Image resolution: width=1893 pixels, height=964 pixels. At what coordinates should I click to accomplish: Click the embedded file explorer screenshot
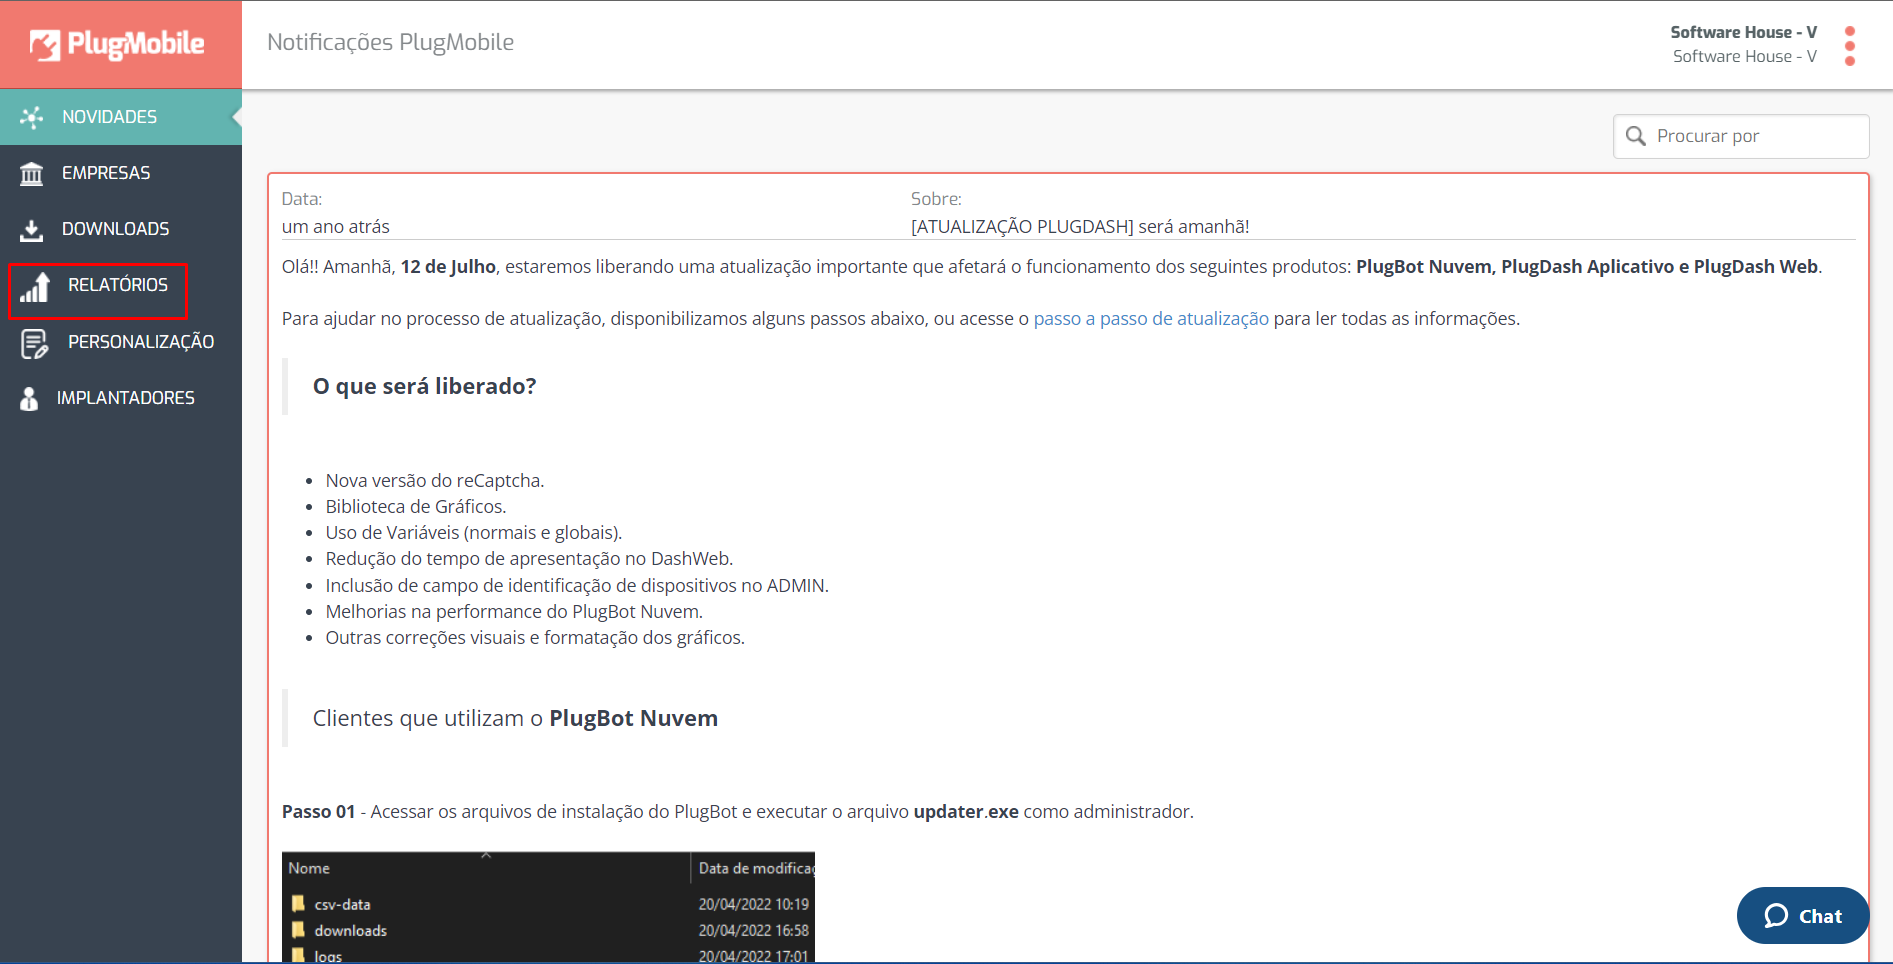pos(548,907)
